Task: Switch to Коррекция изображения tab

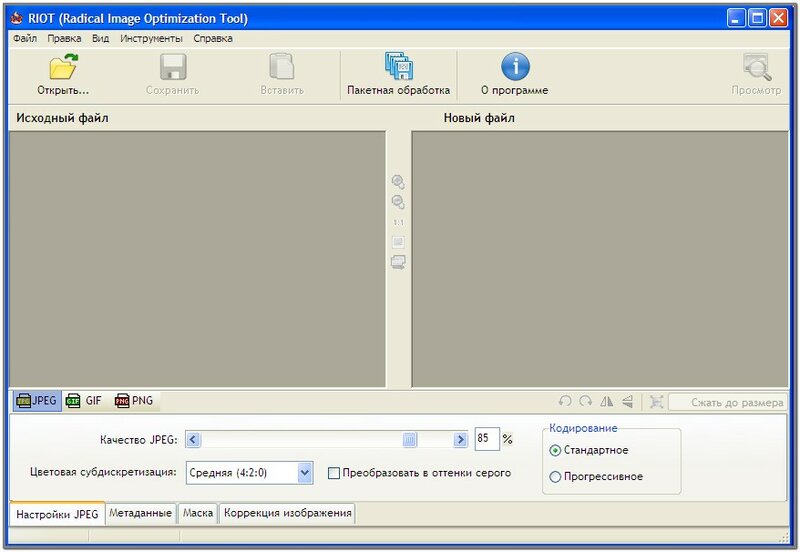Action: click(287, 513)
